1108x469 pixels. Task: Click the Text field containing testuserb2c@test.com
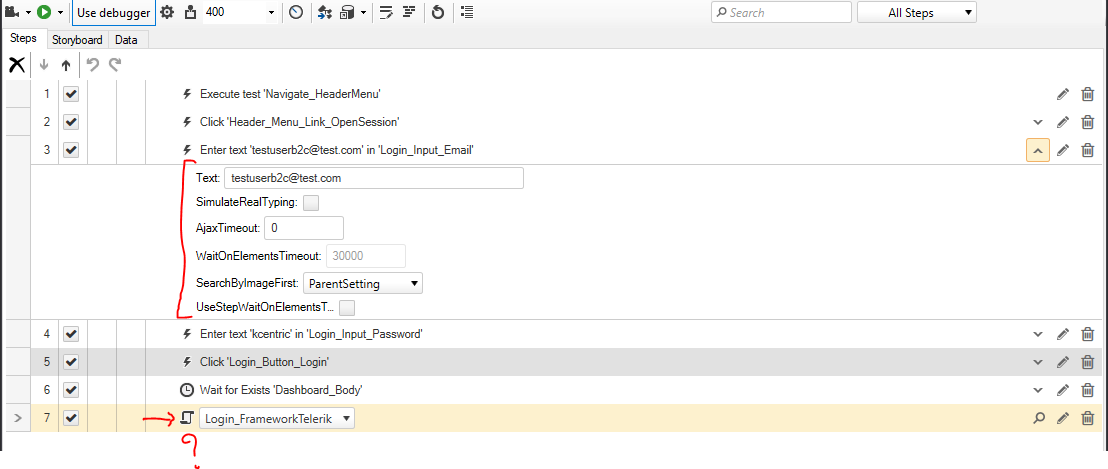(373, 178)
